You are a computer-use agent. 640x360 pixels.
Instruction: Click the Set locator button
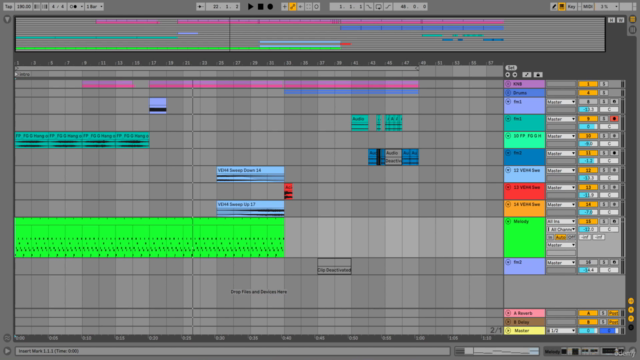[511, 68]
